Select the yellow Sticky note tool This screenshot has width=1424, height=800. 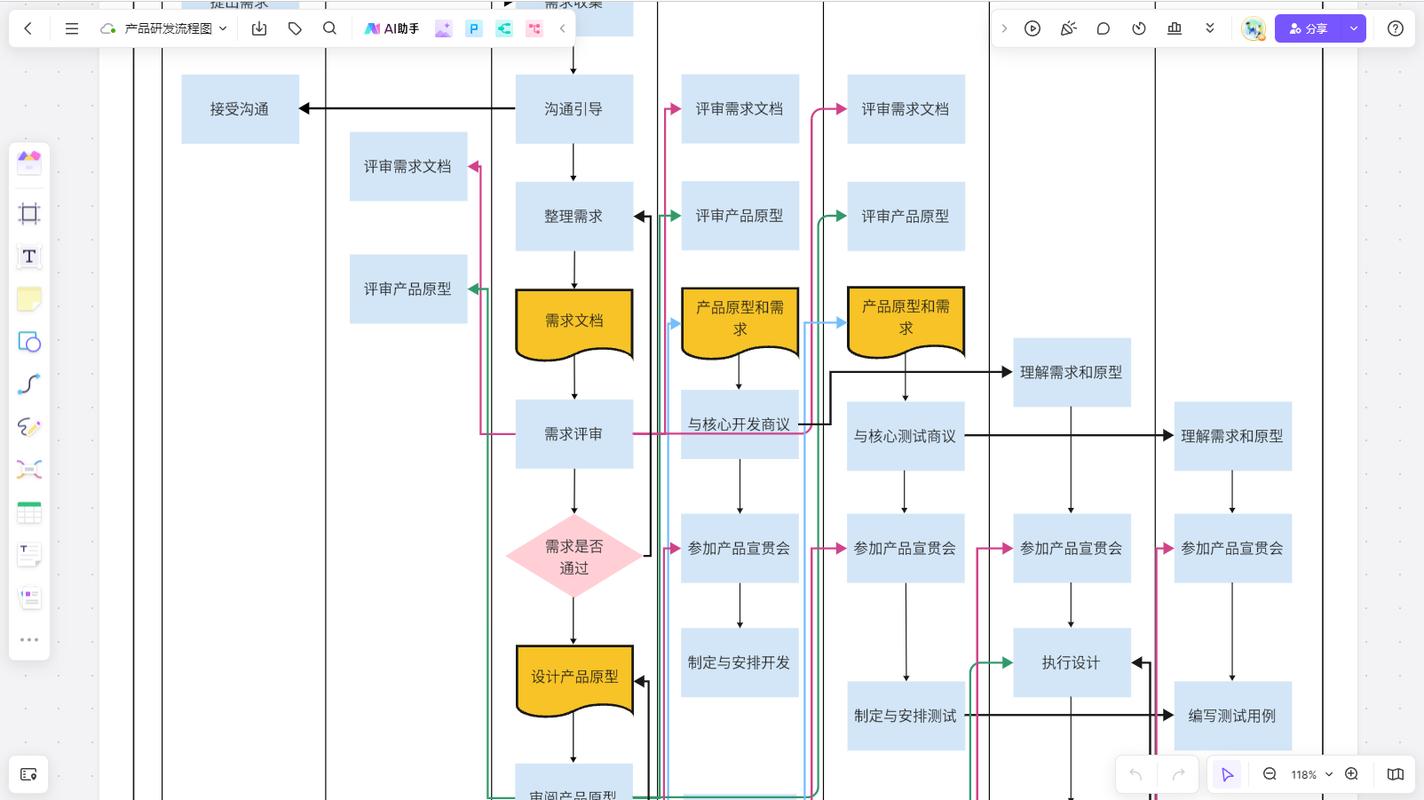(x=29, y=299)
